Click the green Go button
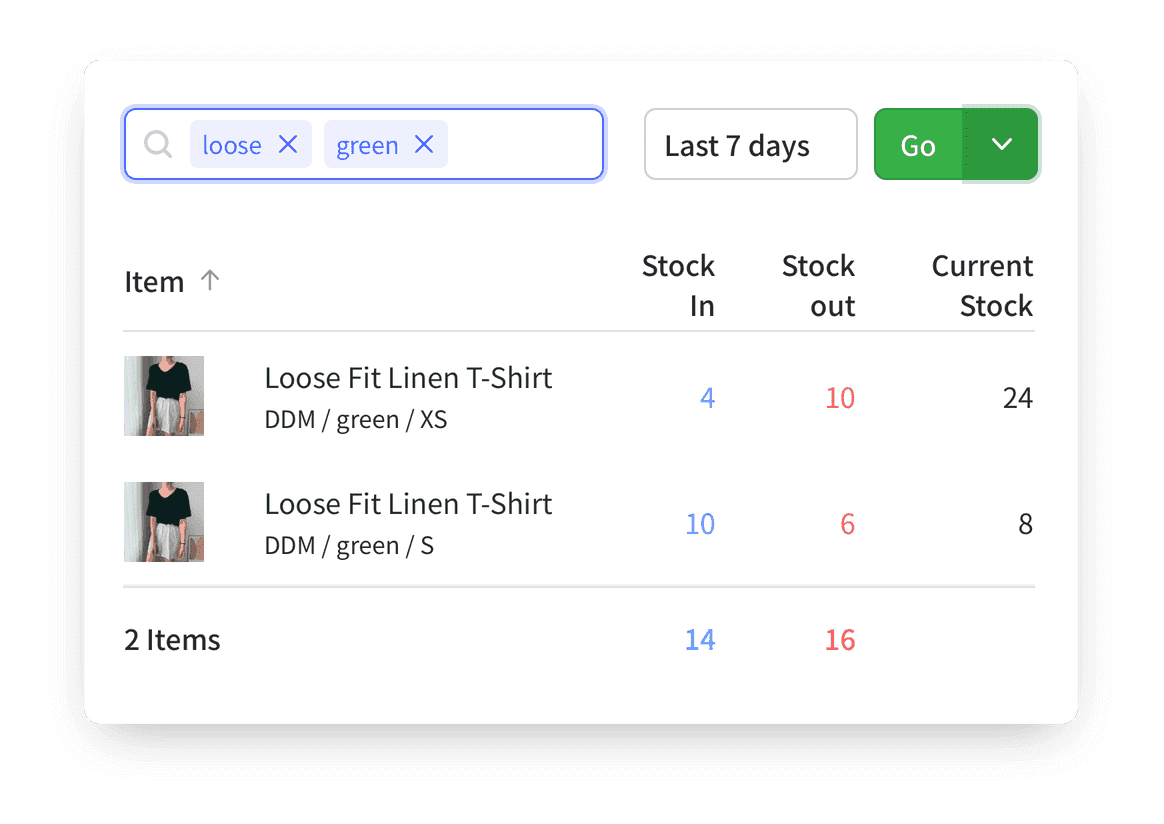The height and width of the screenshot is (824, 1164). point(917,144)
